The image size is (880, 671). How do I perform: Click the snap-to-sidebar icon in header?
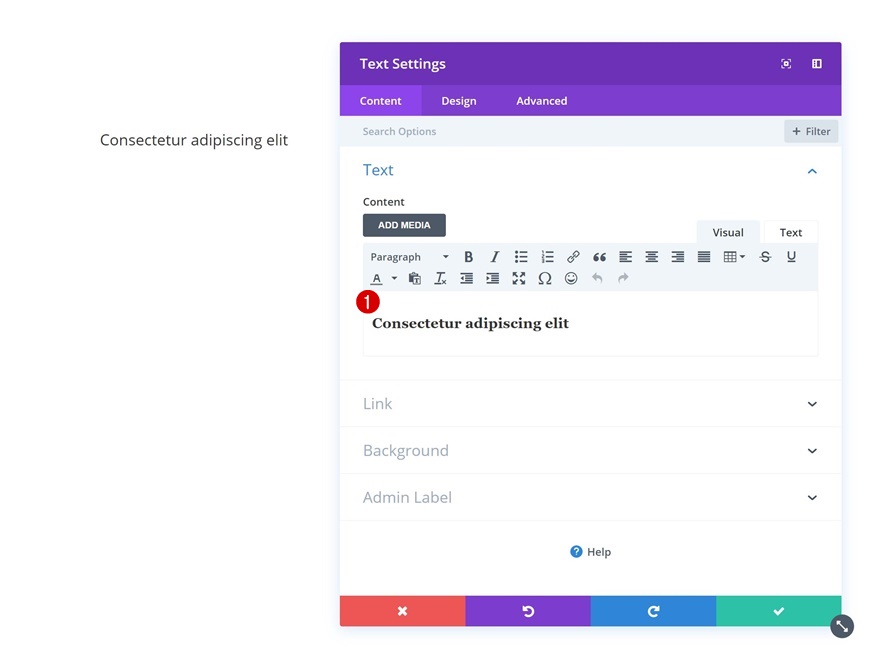pyautogui.click(x=817, y=64)
